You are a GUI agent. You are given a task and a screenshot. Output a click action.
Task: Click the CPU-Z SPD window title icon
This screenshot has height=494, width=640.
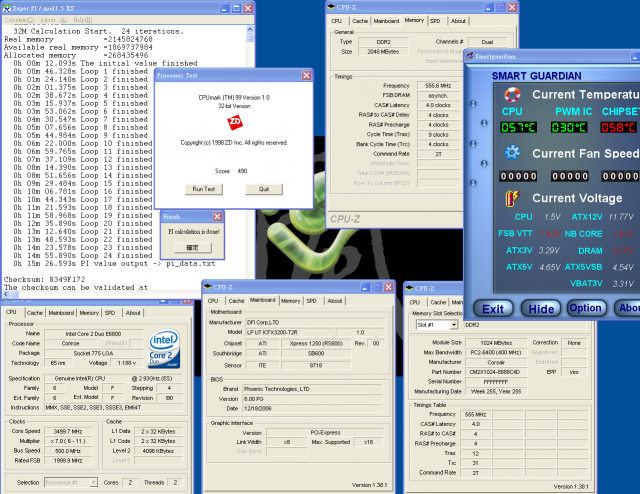pos(409,288)
